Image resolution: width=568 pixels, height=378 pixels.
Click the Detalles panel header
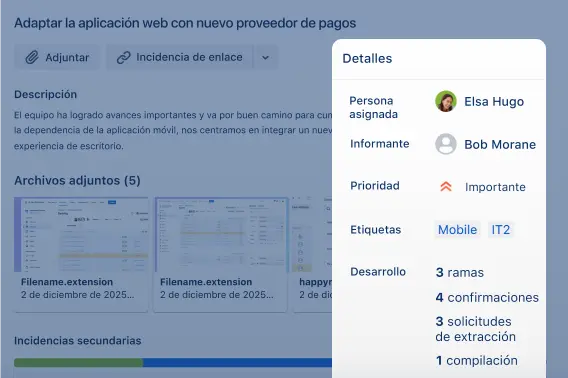pos(367,58)
